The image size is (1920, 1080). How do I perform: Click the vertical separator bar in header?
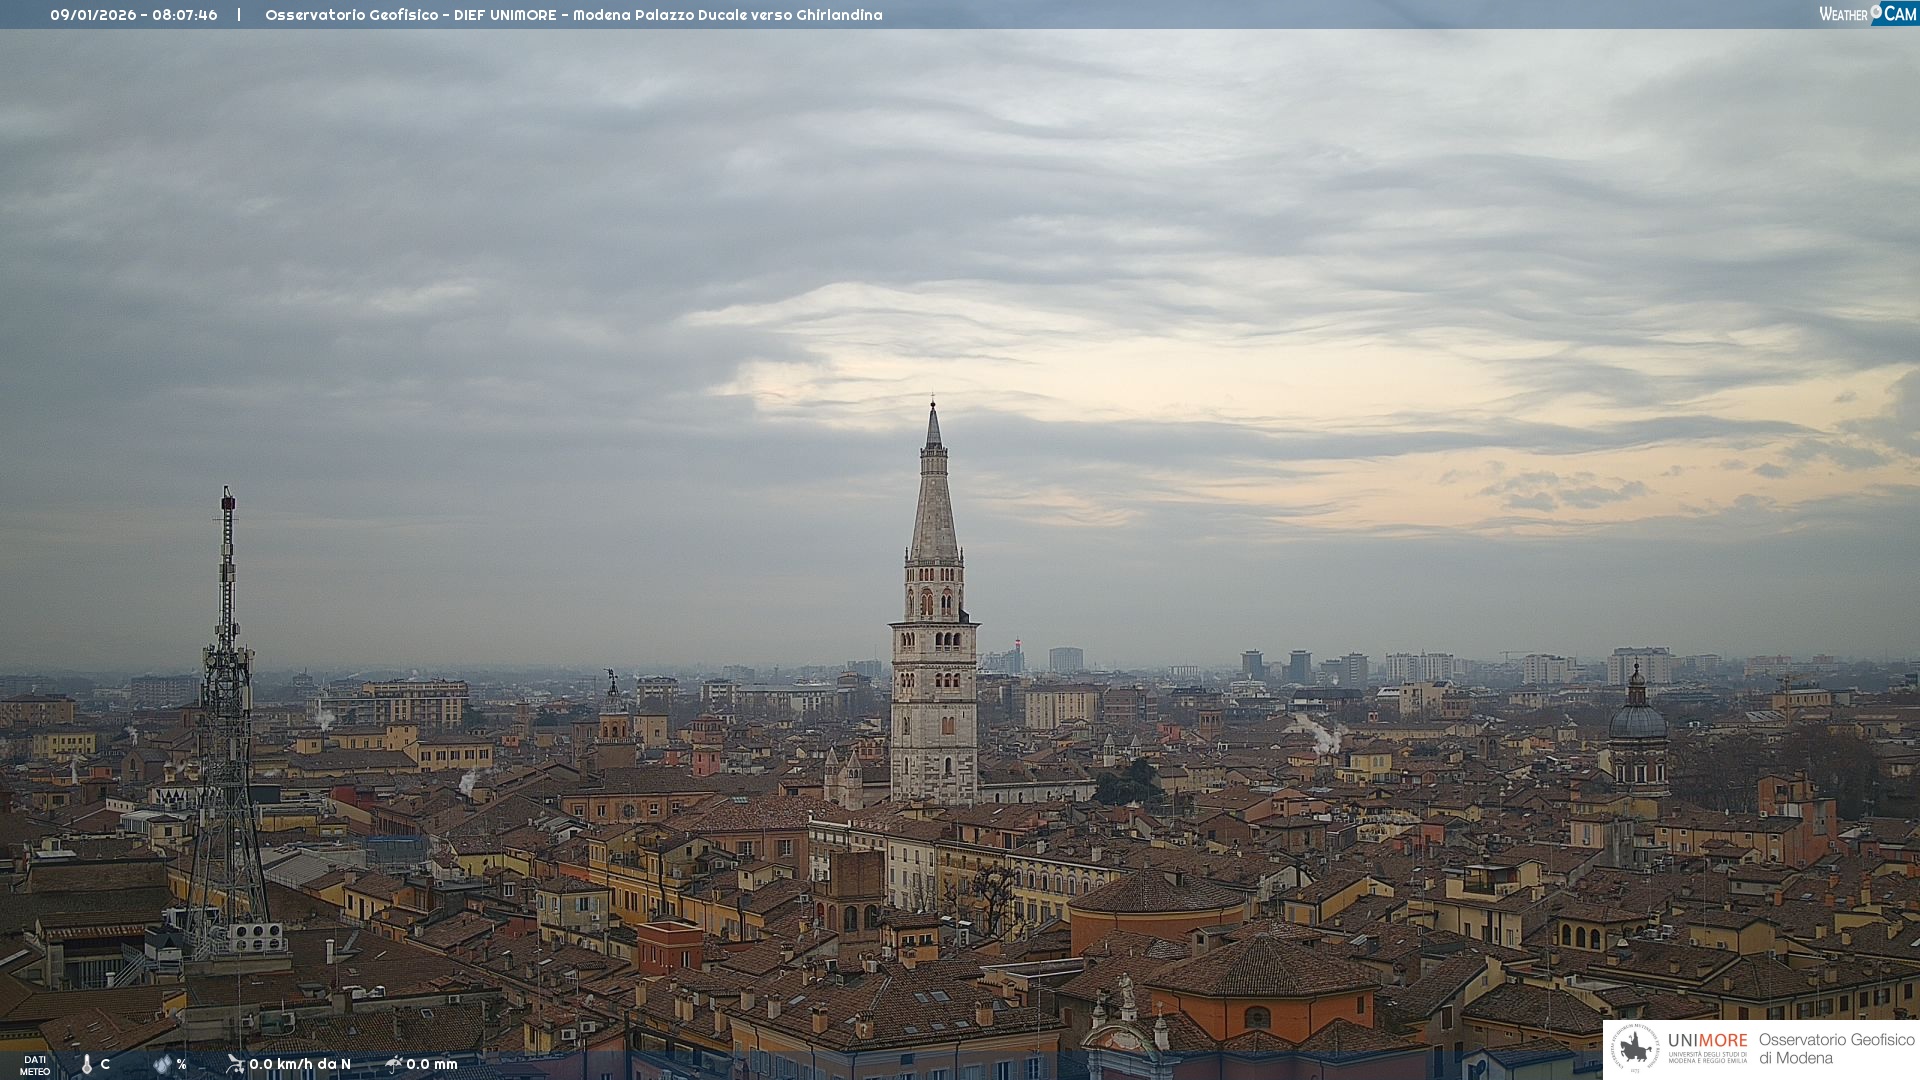click(x=239, y=15)
